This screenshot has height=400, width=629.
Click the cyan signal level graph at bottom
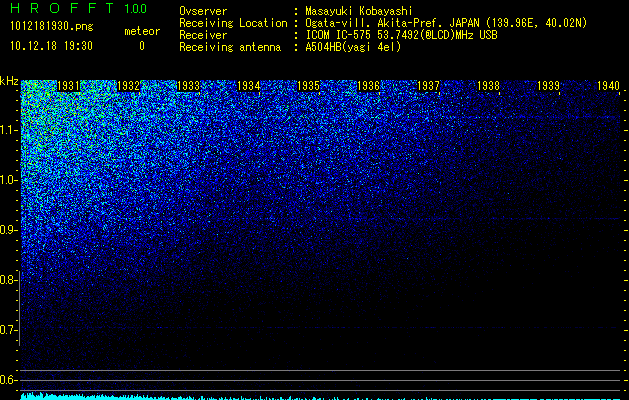(x=320, y=396)
